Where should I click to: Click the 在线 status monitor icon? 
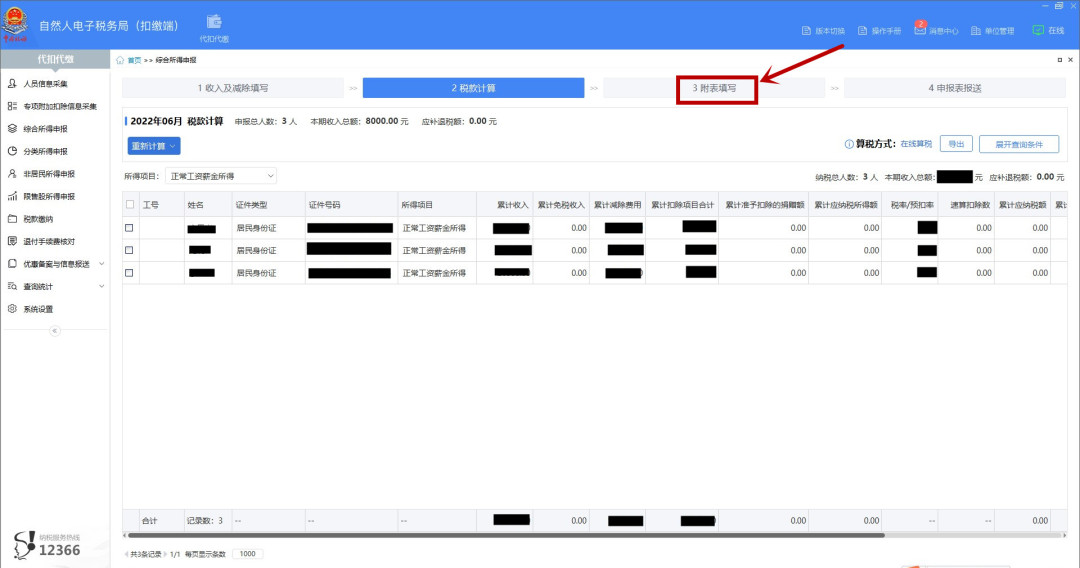click(1038, 30)
